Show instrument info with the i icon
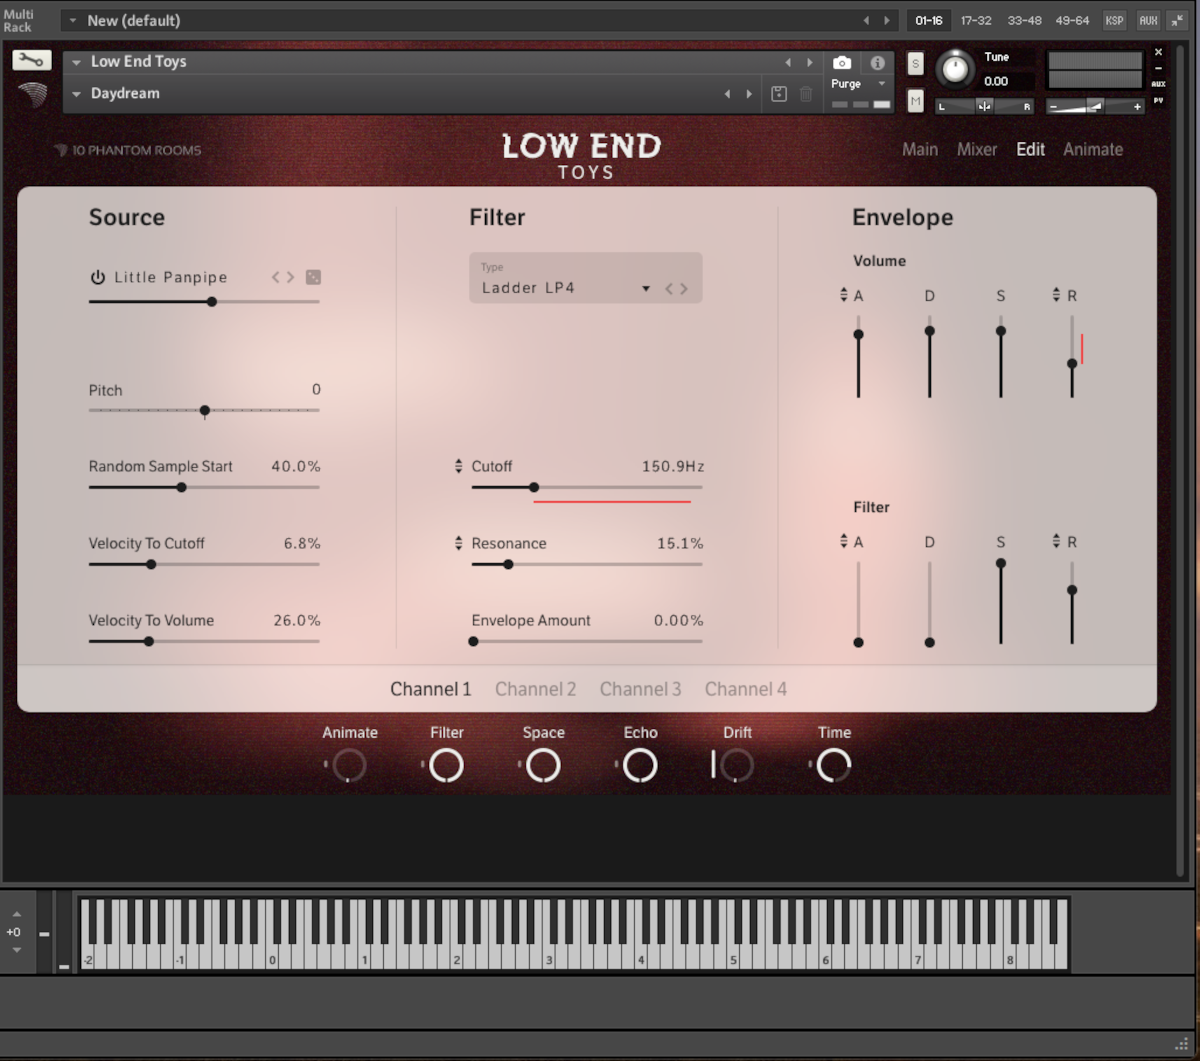 click(877, 62)
